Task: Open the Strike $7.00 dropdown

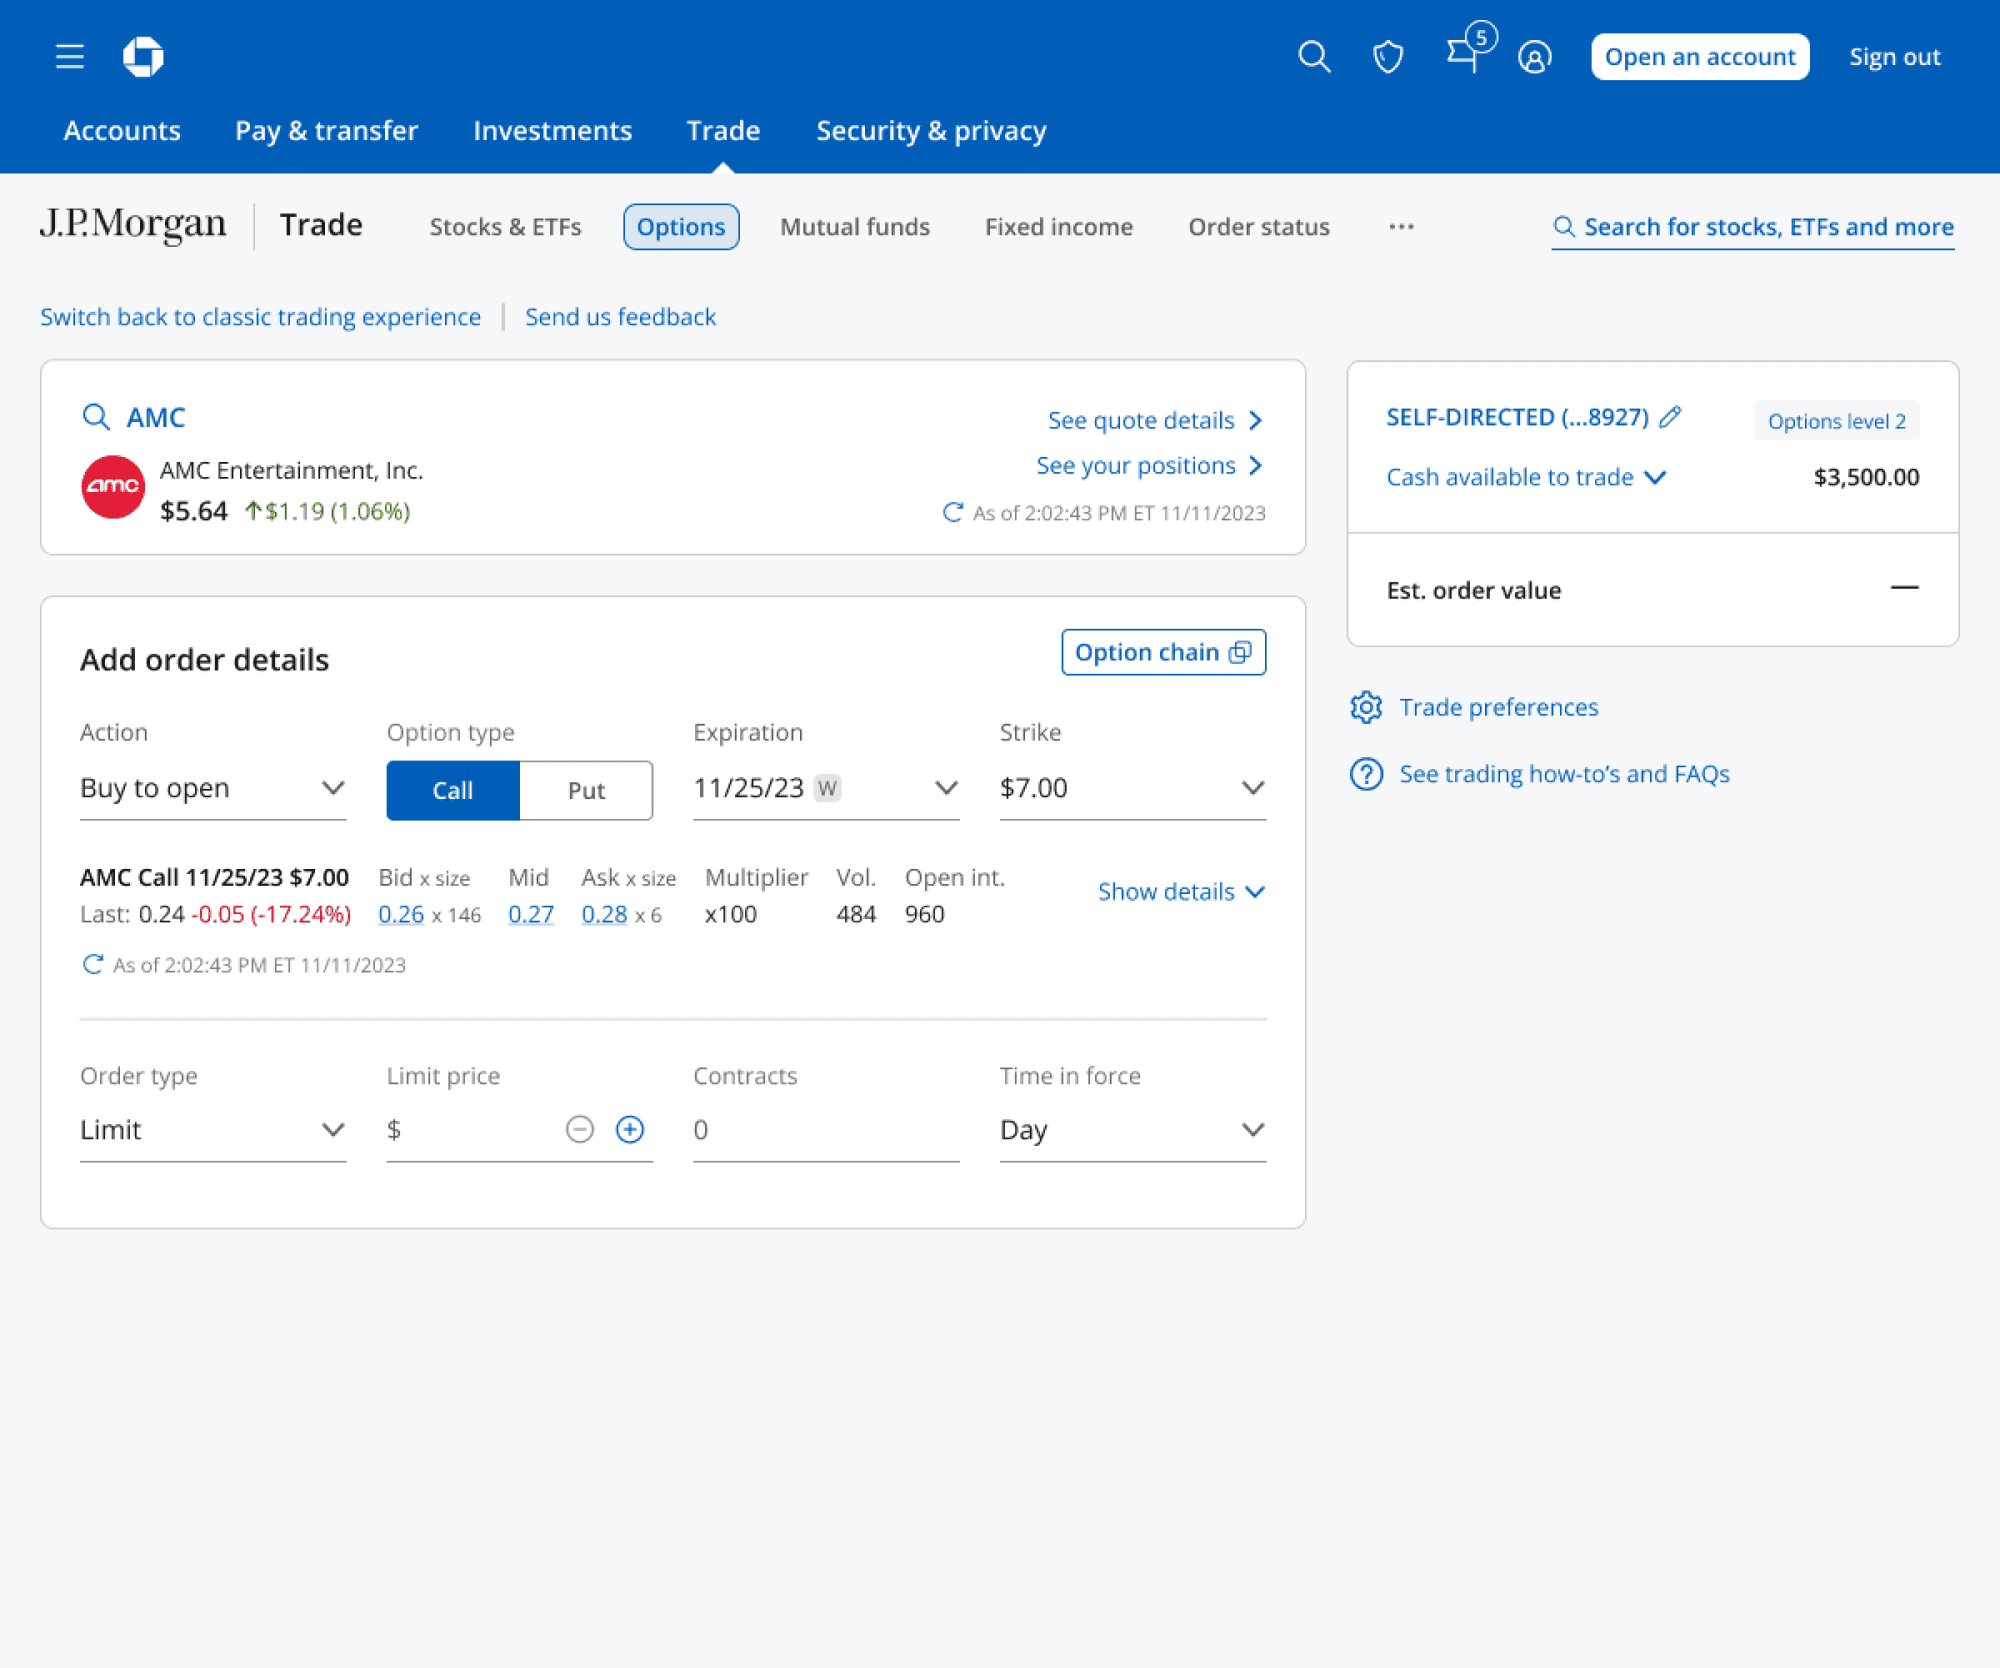Action: (1133, 788)
